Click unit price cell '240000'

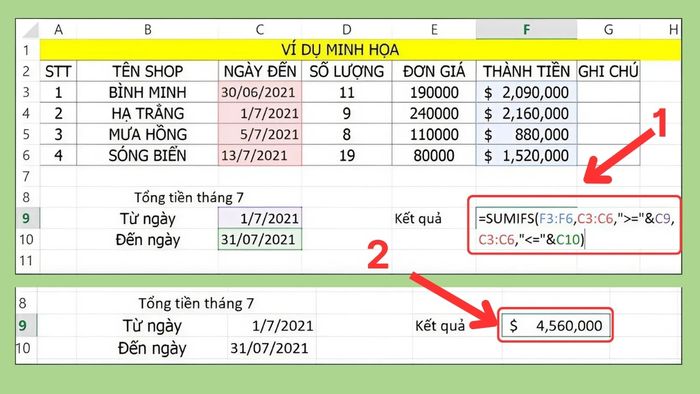pyautogui.click(x=434, y=113)
